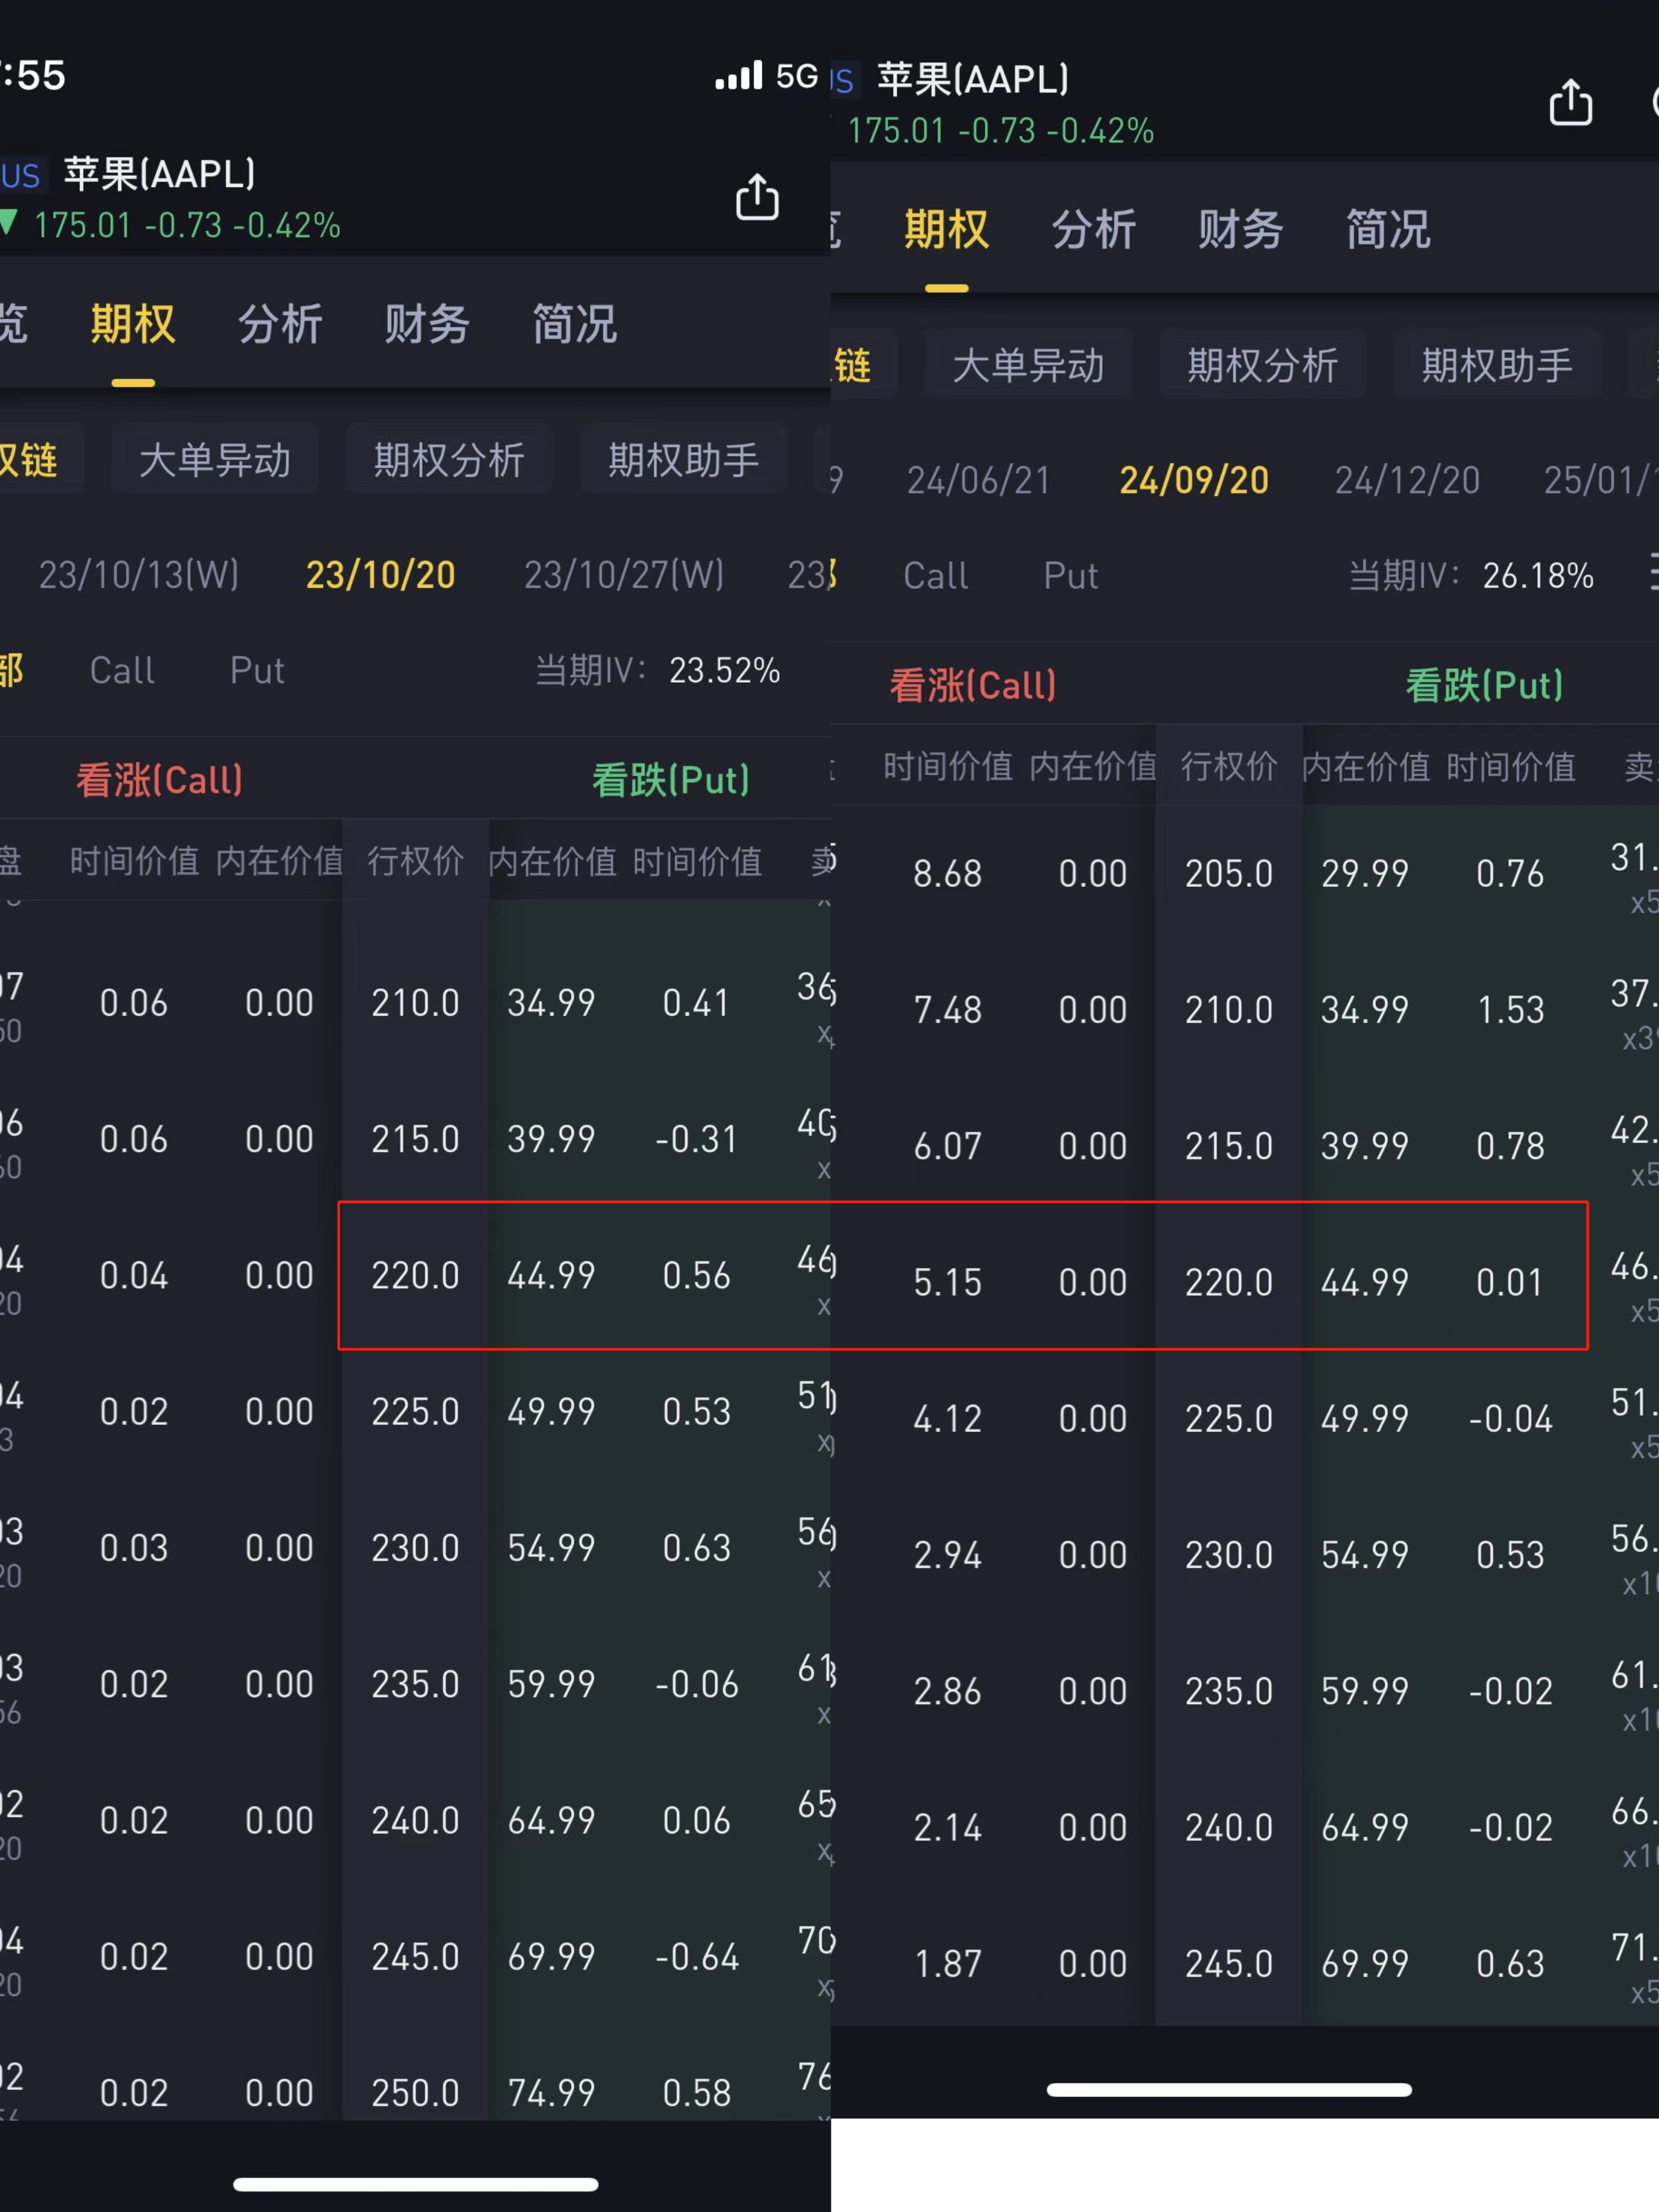Select strike 210.0 in right screenshot
This screenshot has width=1659, height=2212.
(x=1229, y=1010)
